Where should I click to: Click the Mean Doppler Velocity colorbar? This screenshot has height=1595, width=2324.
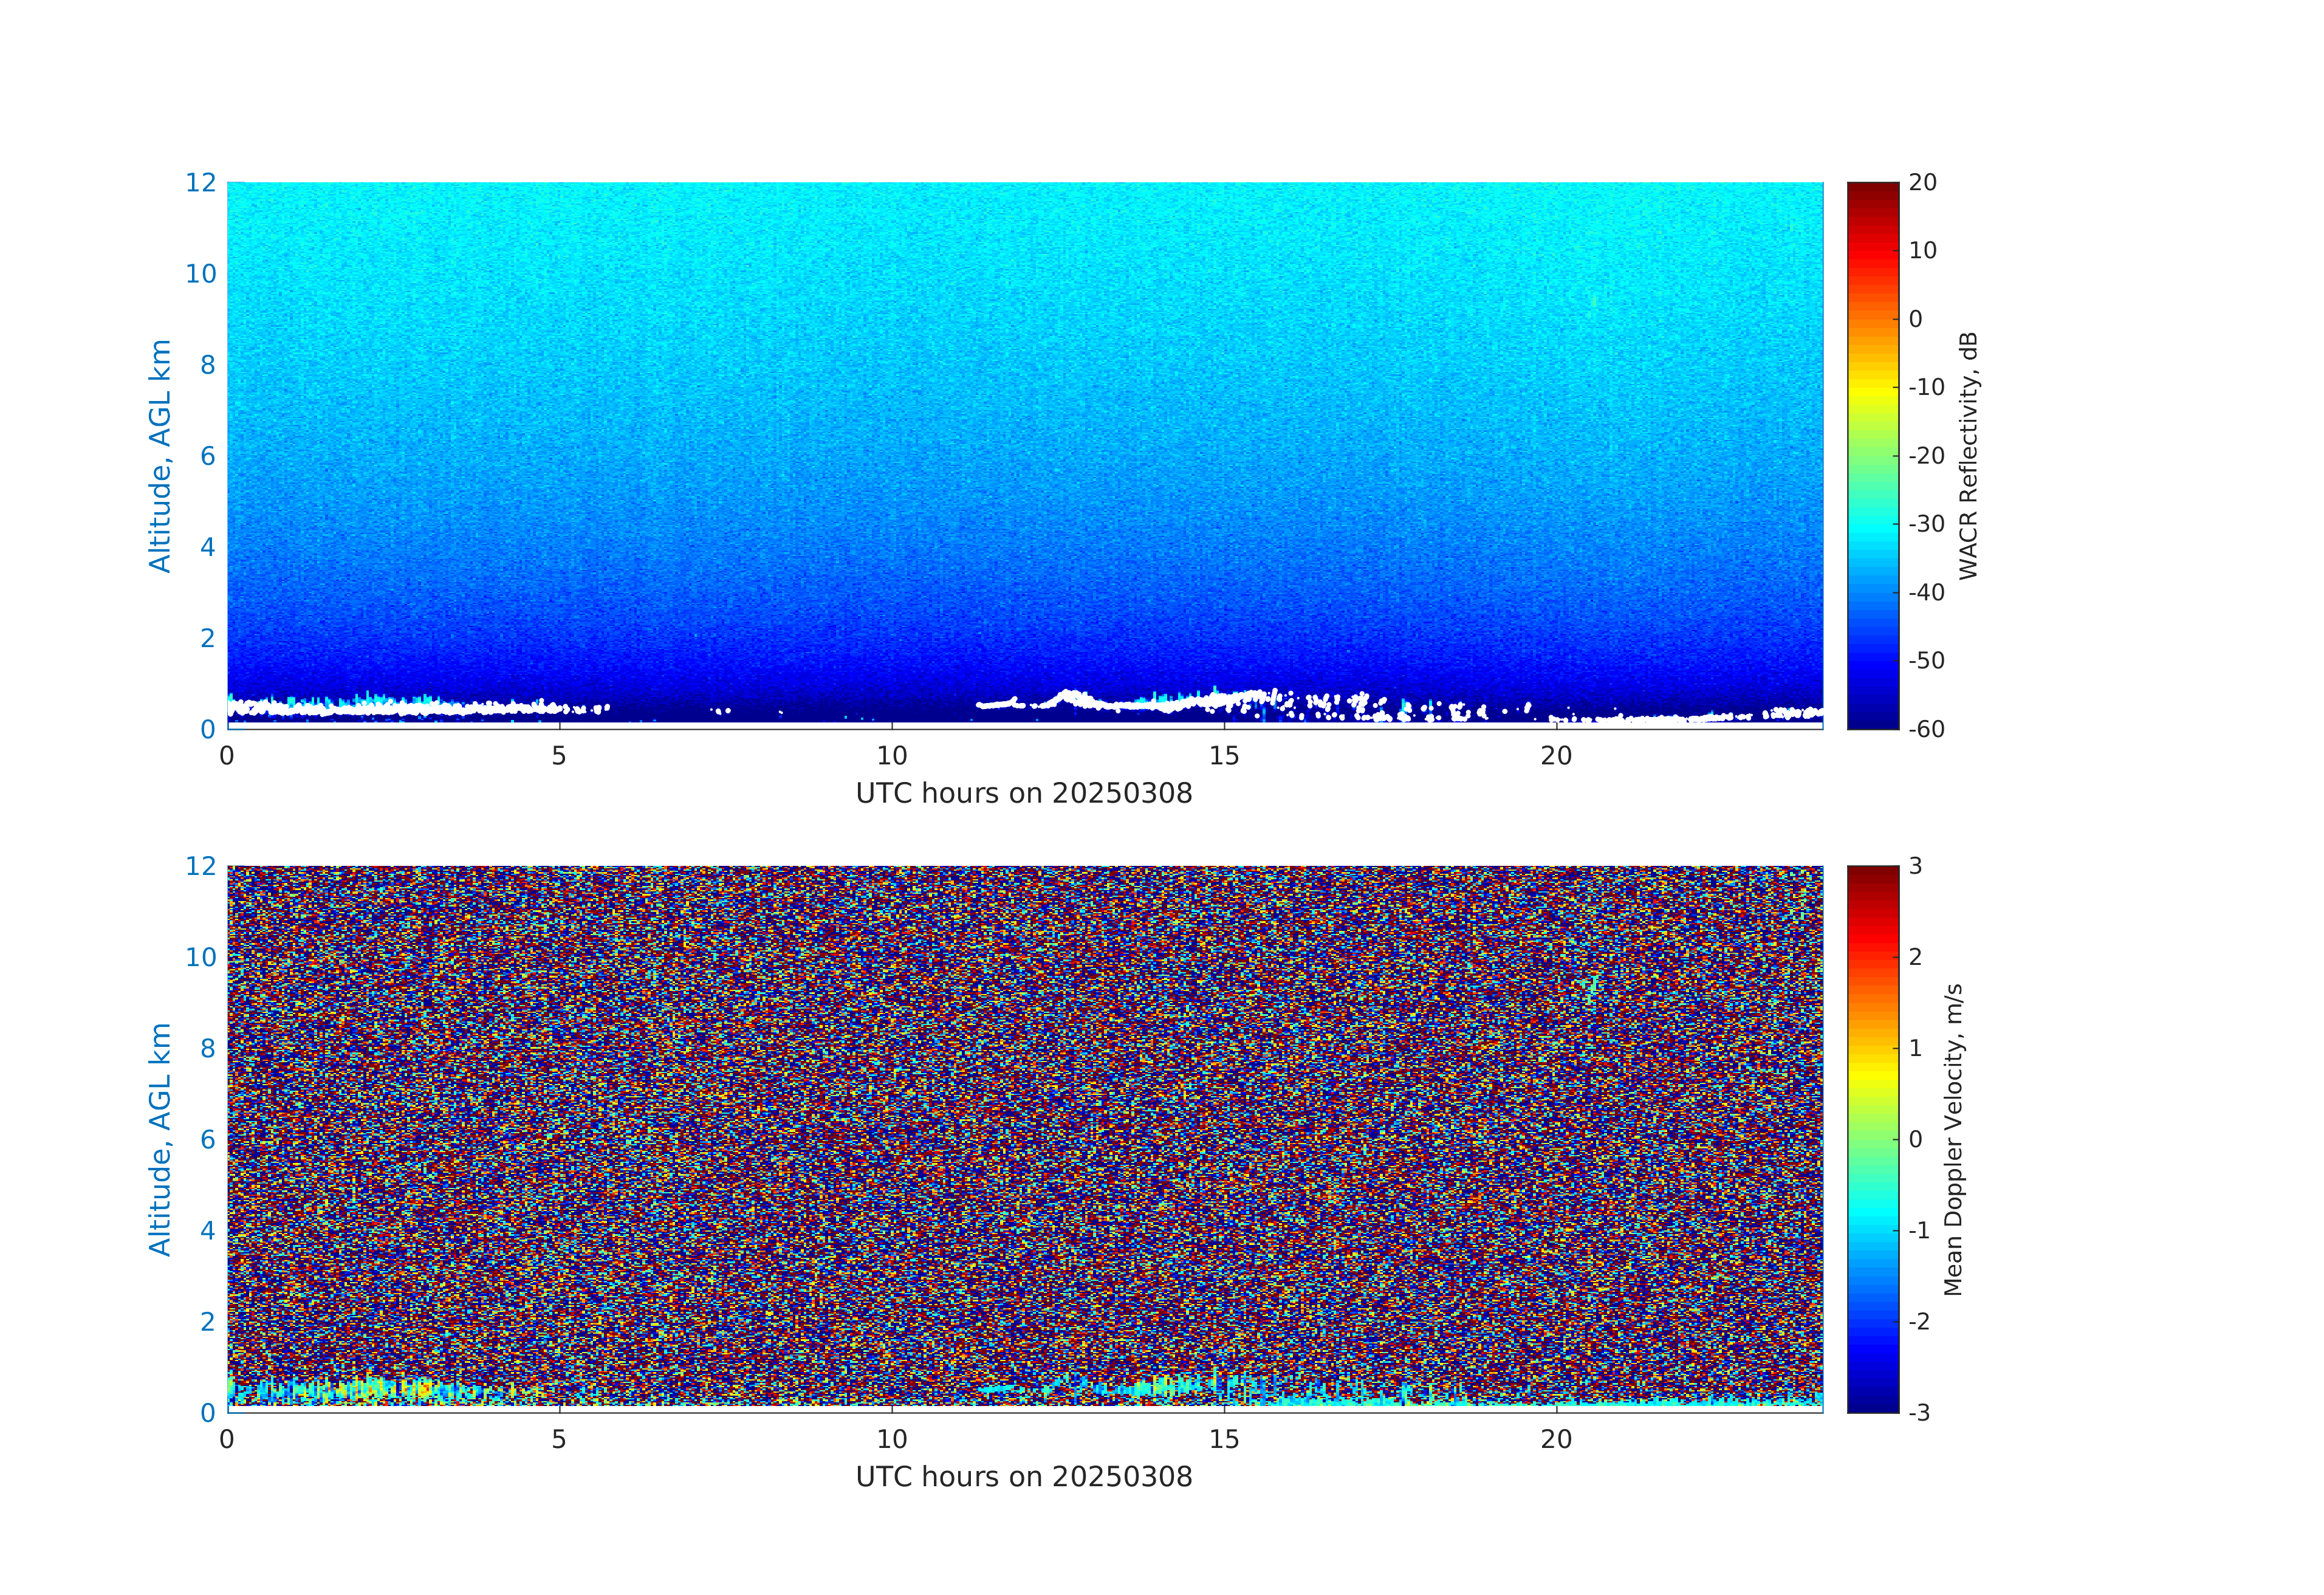[1872, 1138]
